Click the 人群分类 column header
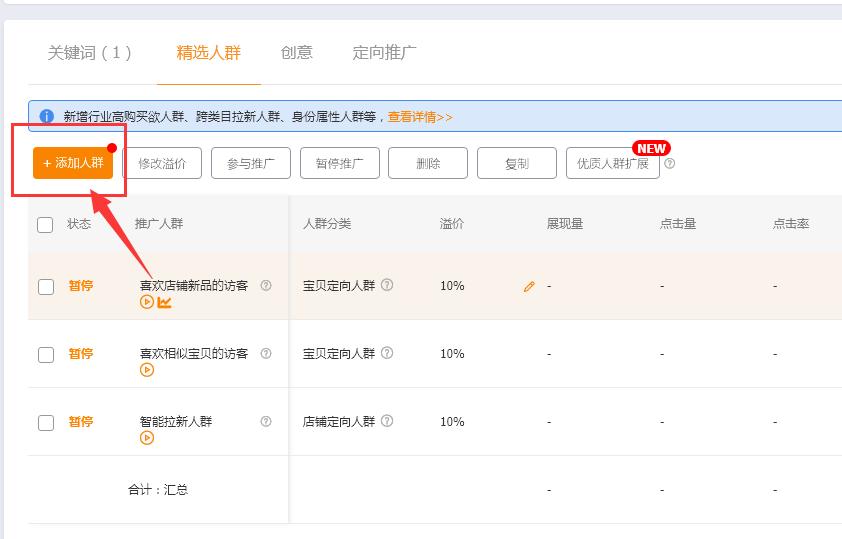Viewport: 842px width, 539px height. (x=327, y=224)
